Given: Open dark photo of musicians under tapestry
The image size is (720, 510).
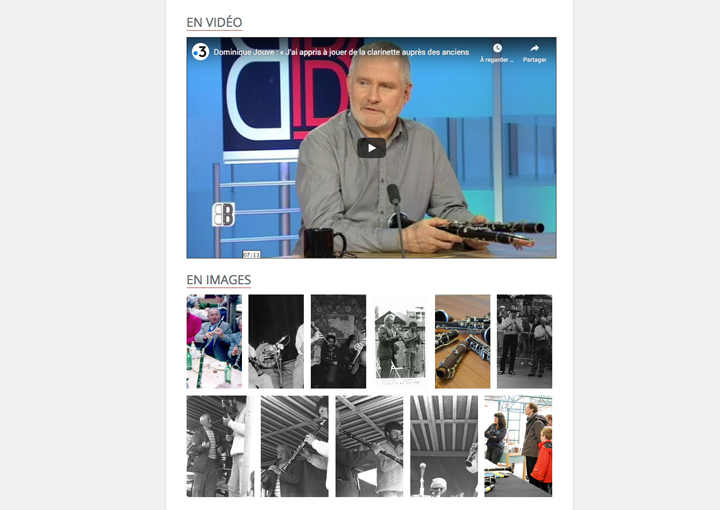Looking at the screenshot, I should coord(338,342).
